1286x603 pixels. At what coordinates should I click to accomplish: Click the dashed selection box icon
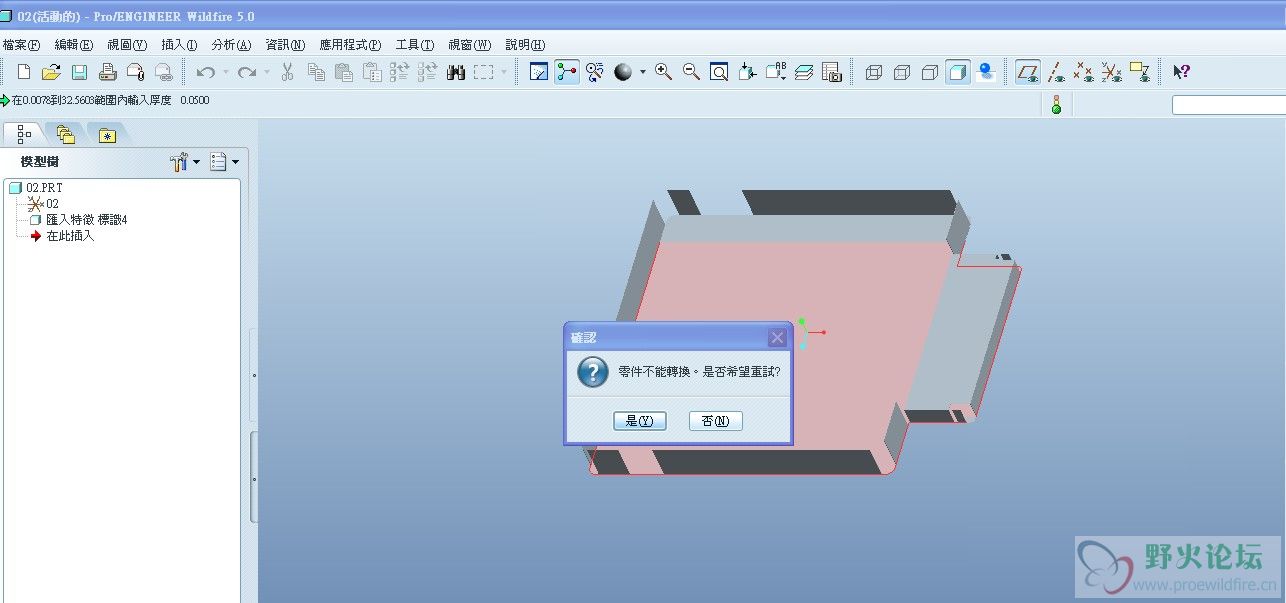(x=484, y=72)
